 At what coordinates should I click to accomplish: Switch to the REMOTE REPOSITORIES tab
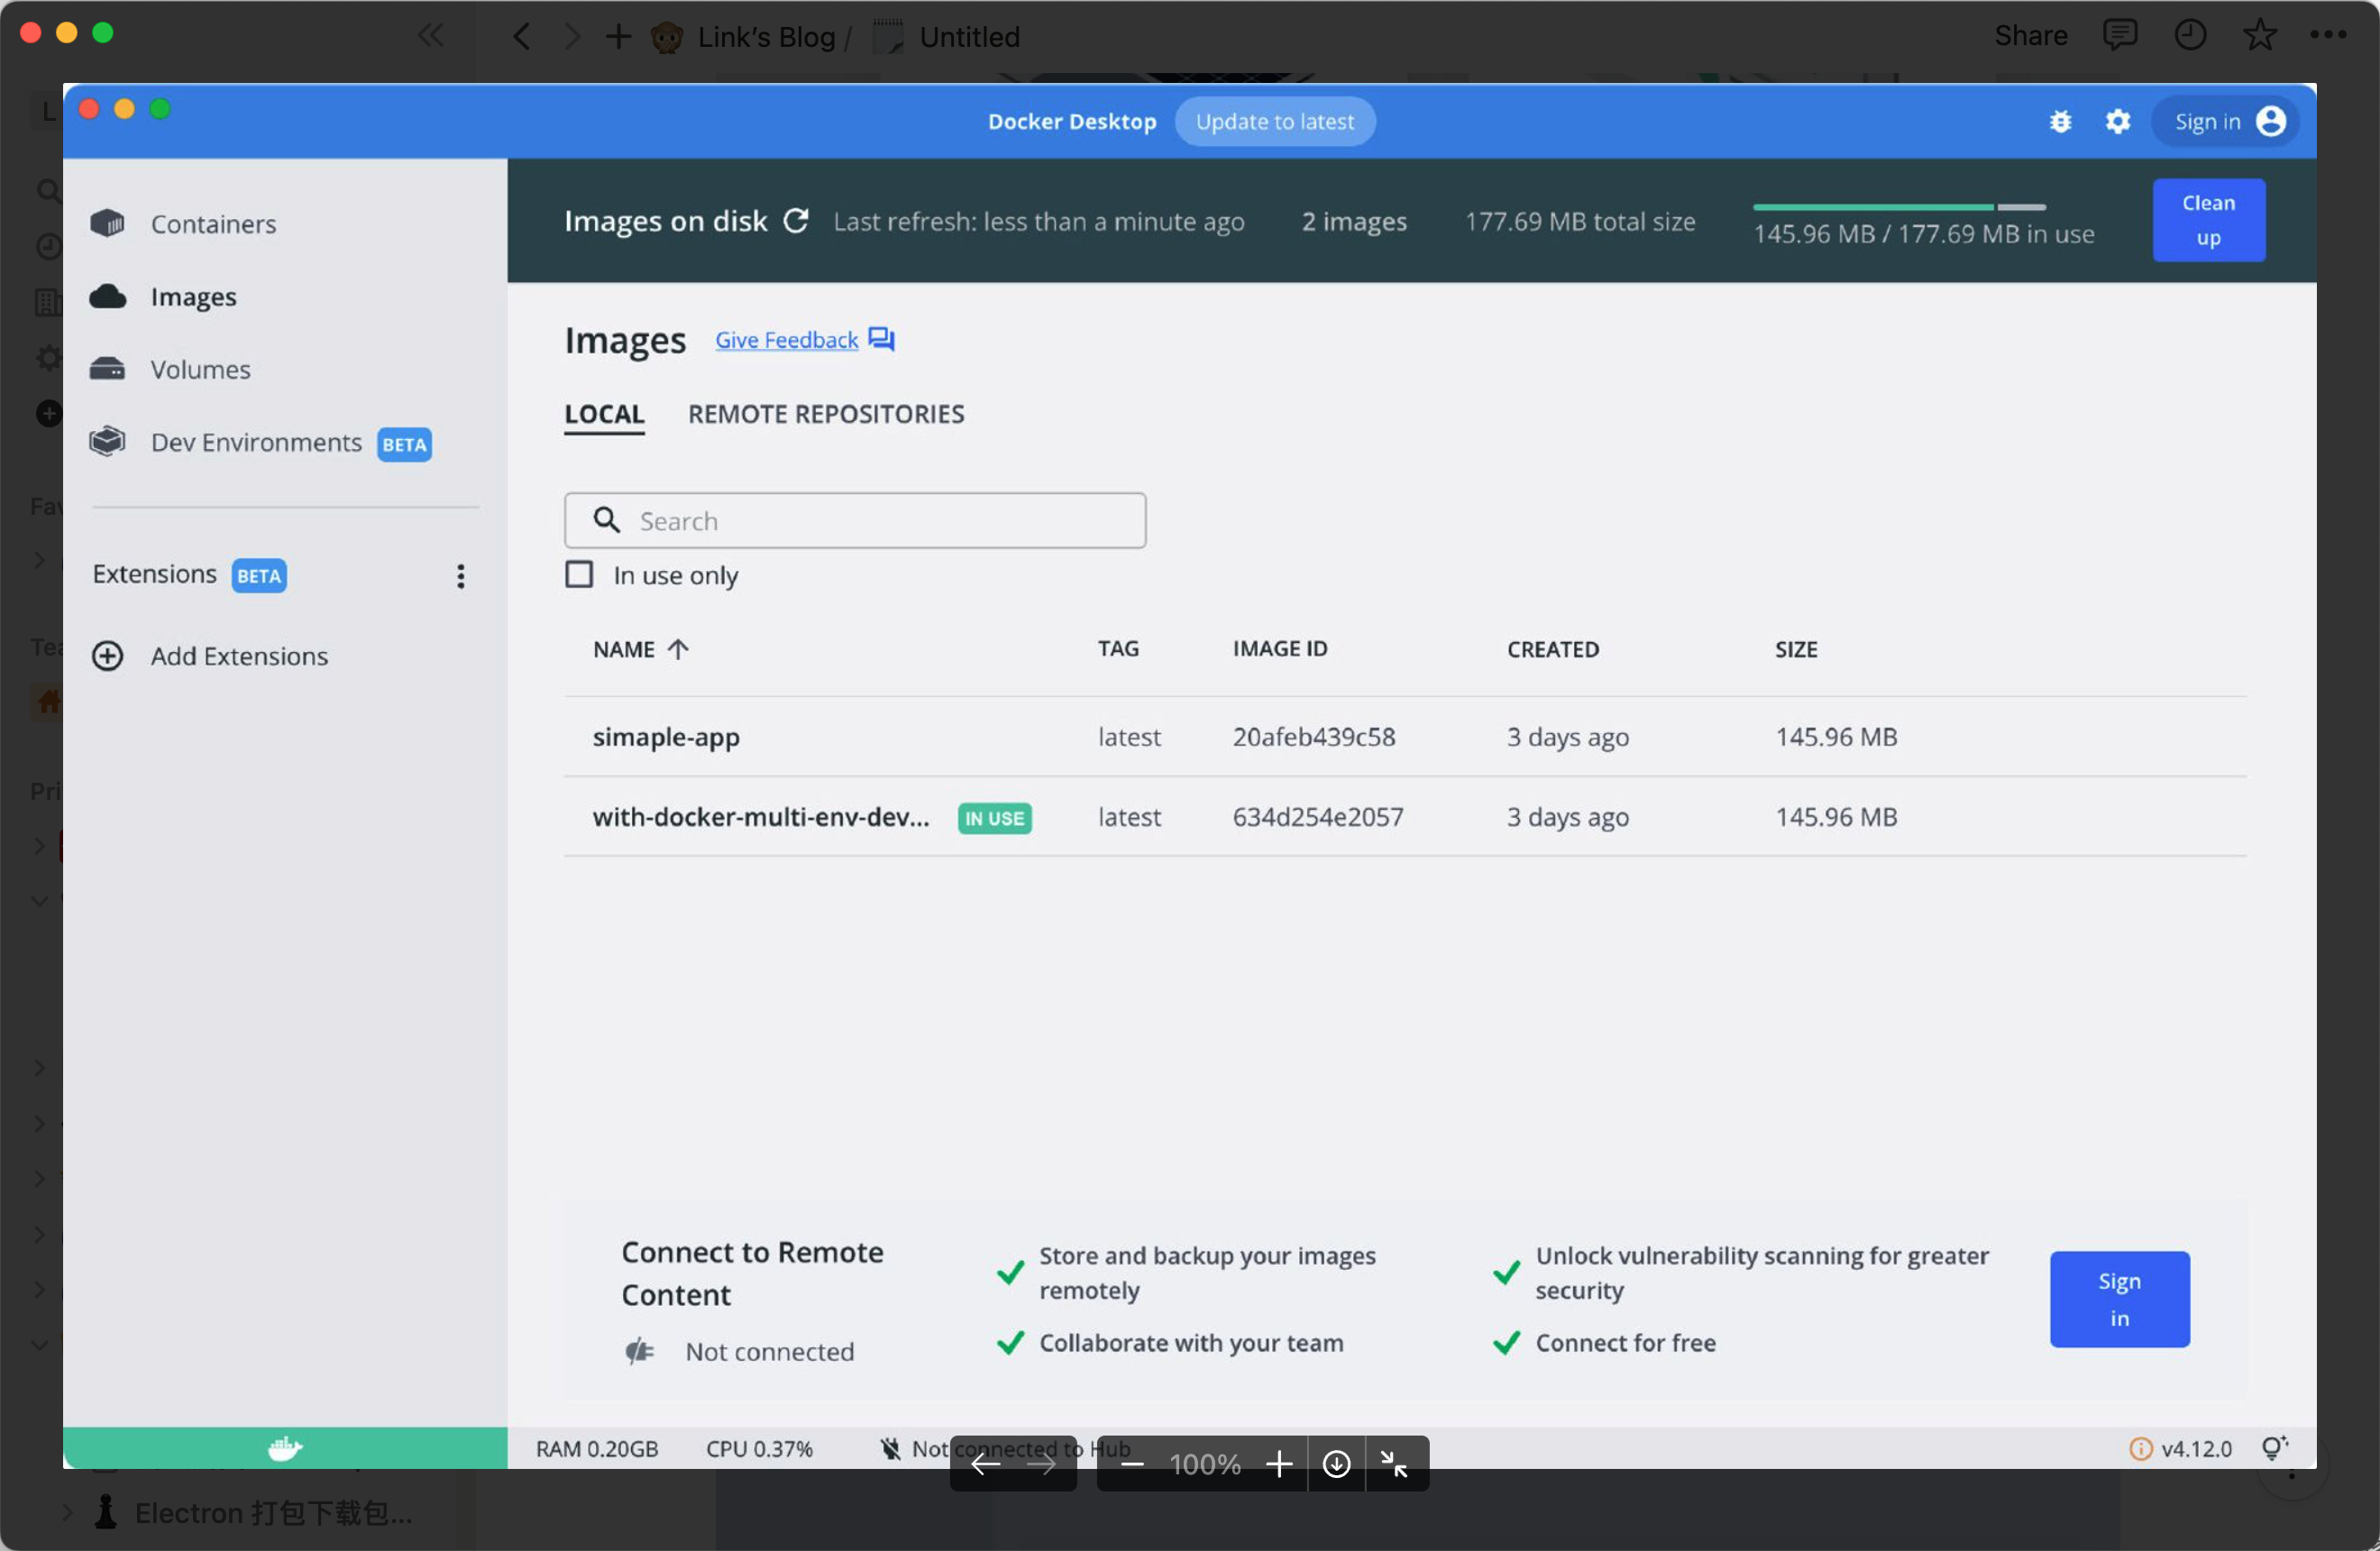826,413
